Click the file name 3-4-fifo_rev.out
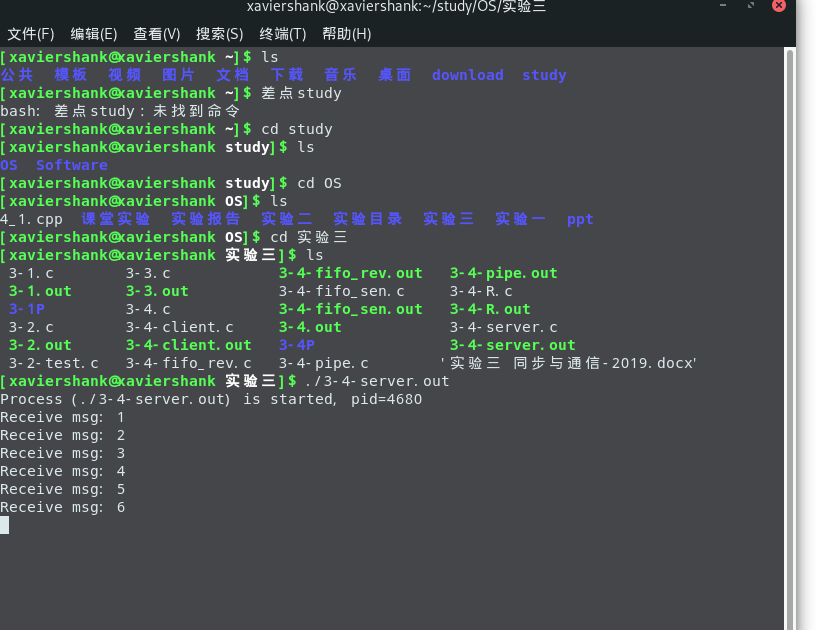This screenshot has height=630, width=816. [x=351, y=273]
